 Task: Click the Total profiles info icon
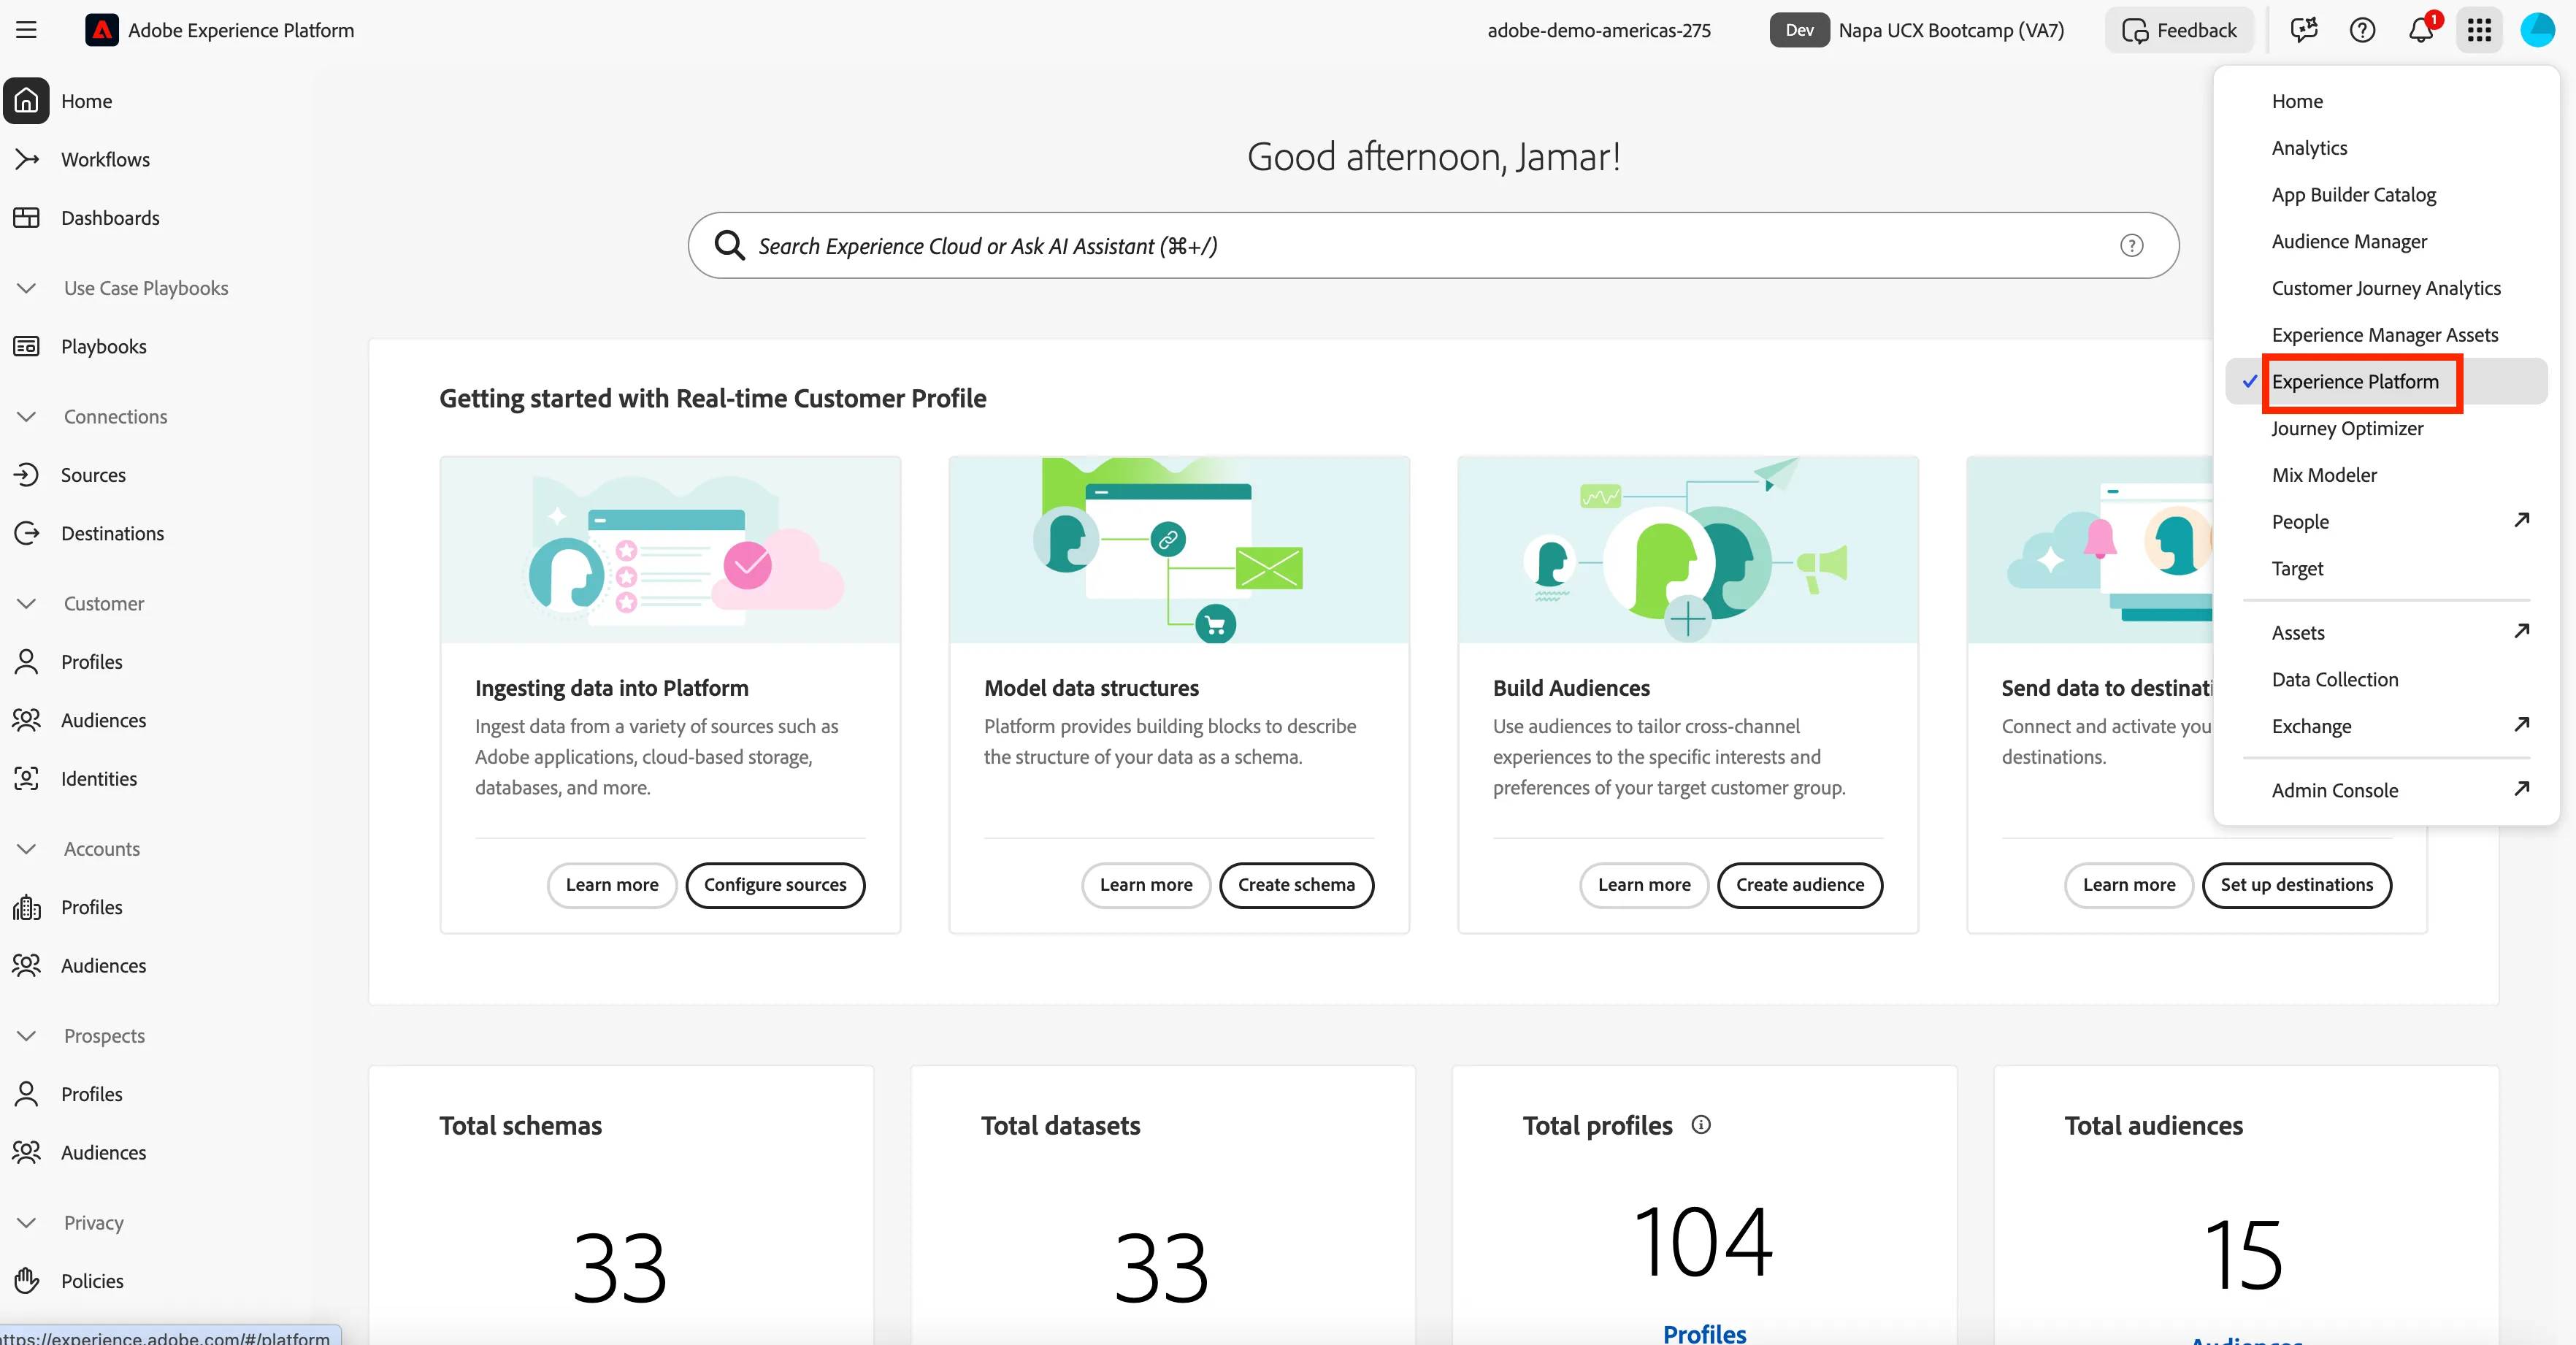click(1701, 1124)
